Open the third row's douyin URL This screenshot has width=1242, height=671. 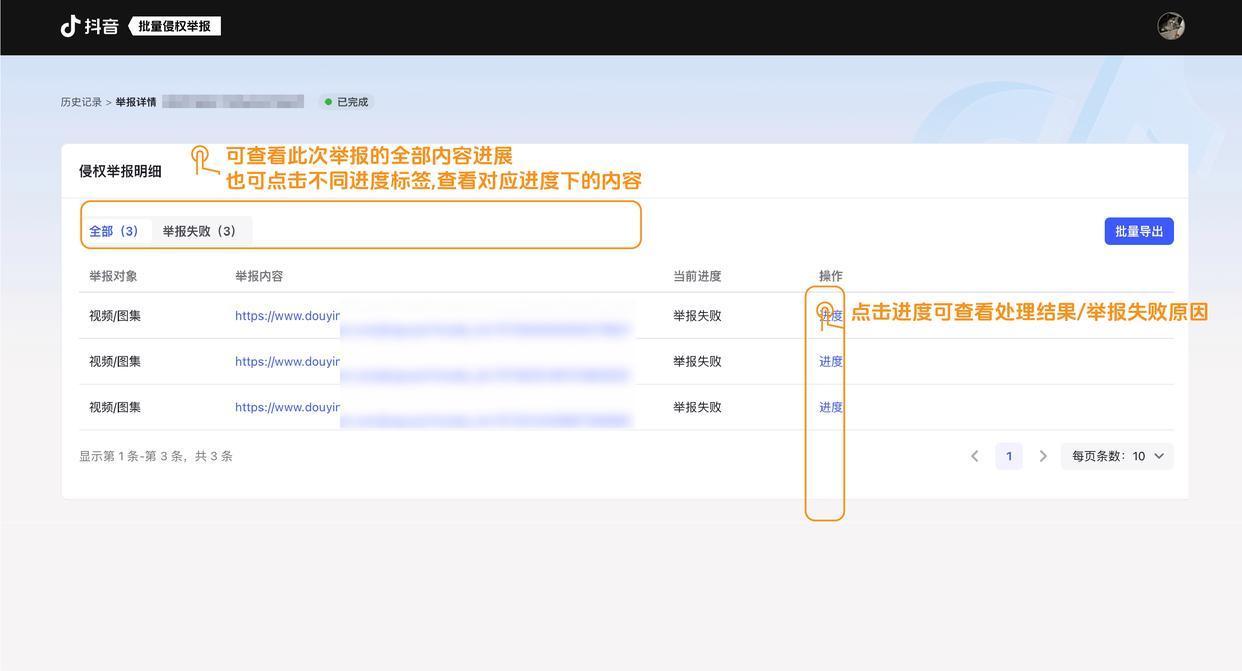288,408
